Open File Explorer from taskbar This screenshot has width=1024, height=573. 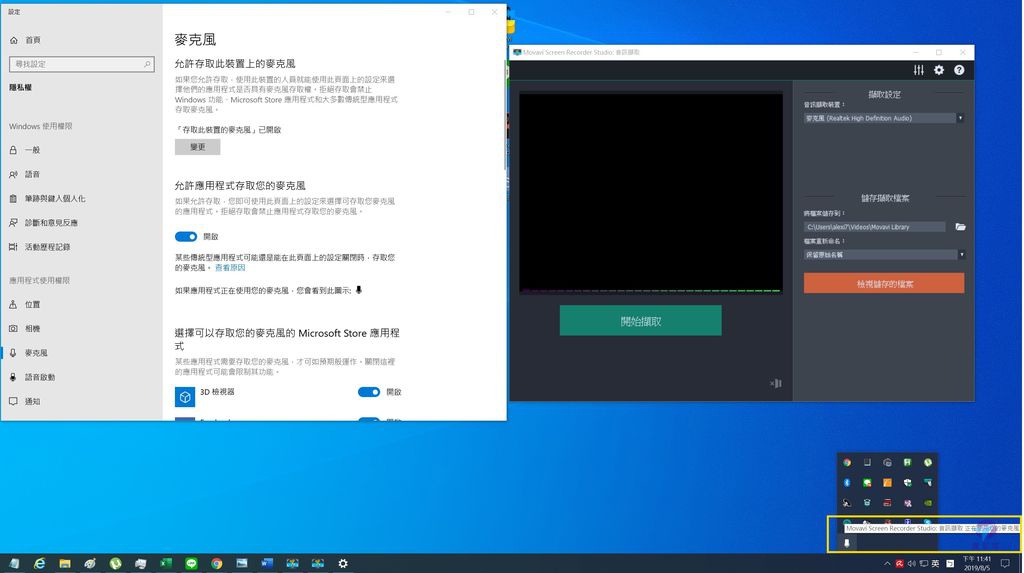point(65,563)
